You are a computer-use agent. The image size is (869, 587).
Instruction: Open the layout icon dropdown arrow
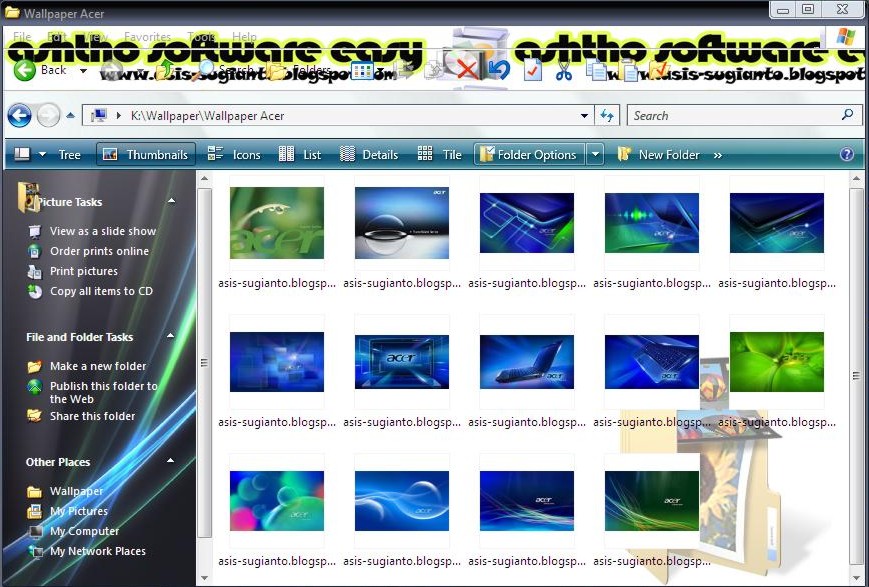point(42,155)
